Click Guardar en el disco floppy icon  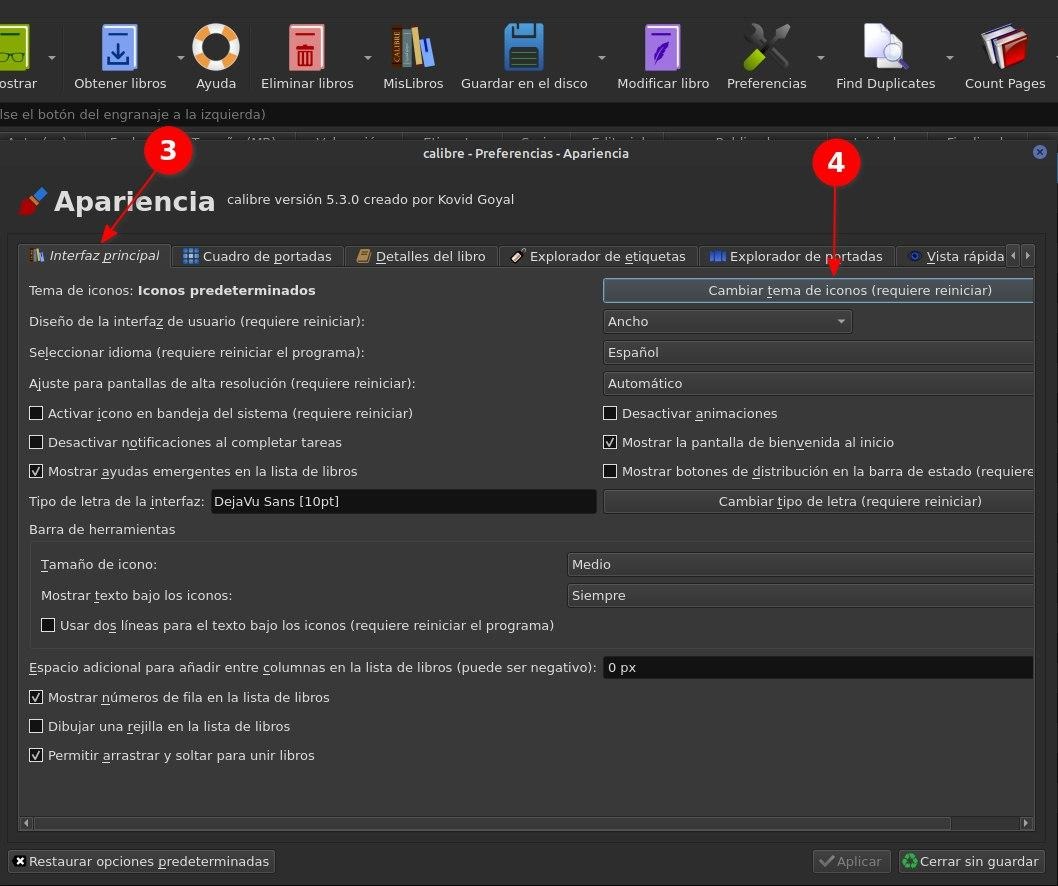(524, 48)
